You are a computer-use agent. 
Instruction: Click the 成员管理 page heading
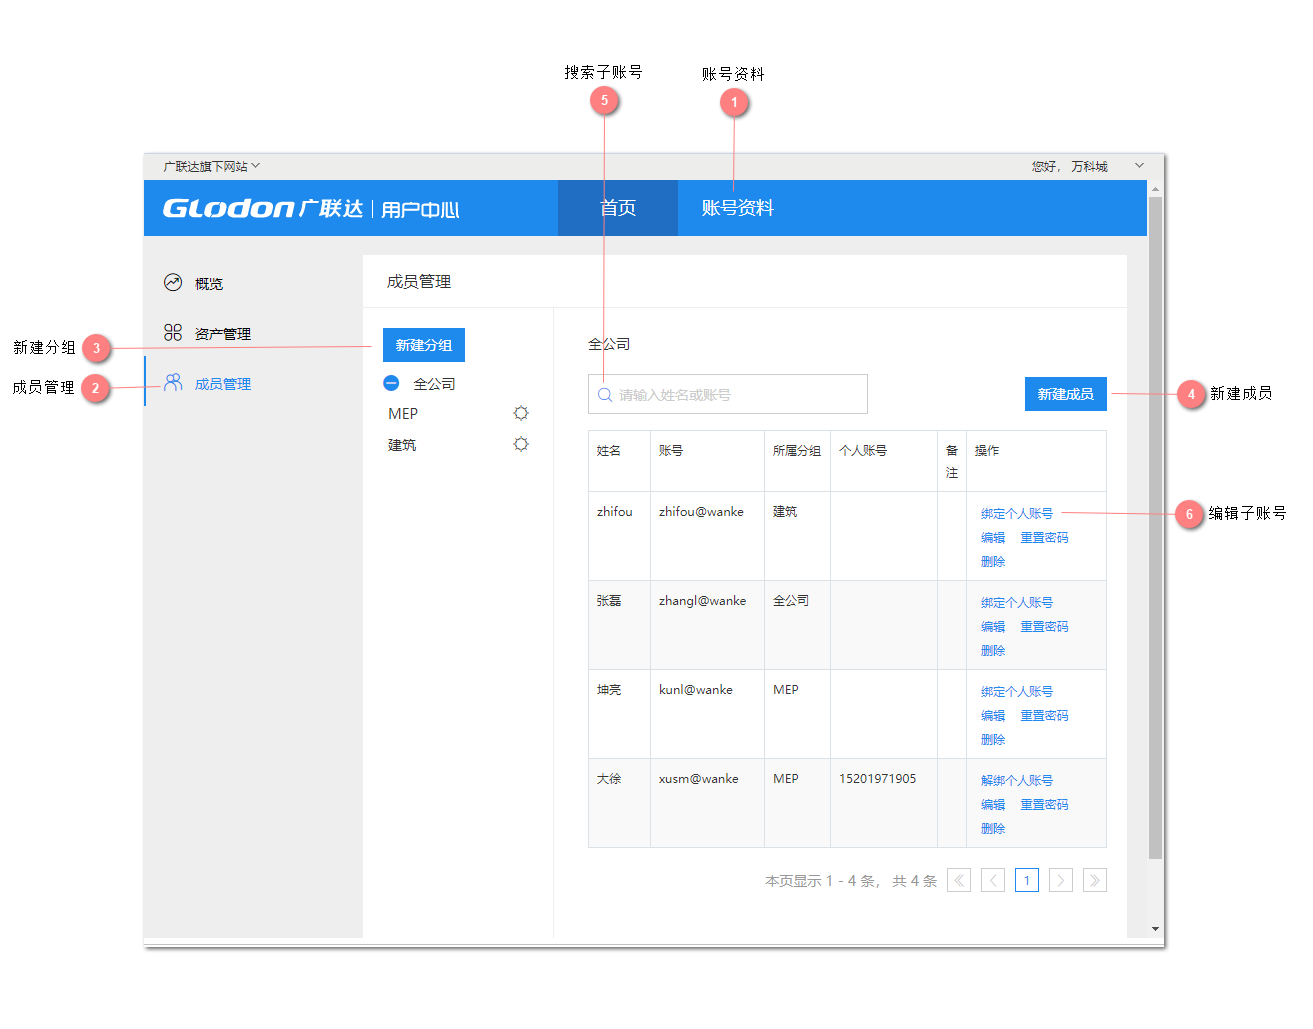click(419, 282)
